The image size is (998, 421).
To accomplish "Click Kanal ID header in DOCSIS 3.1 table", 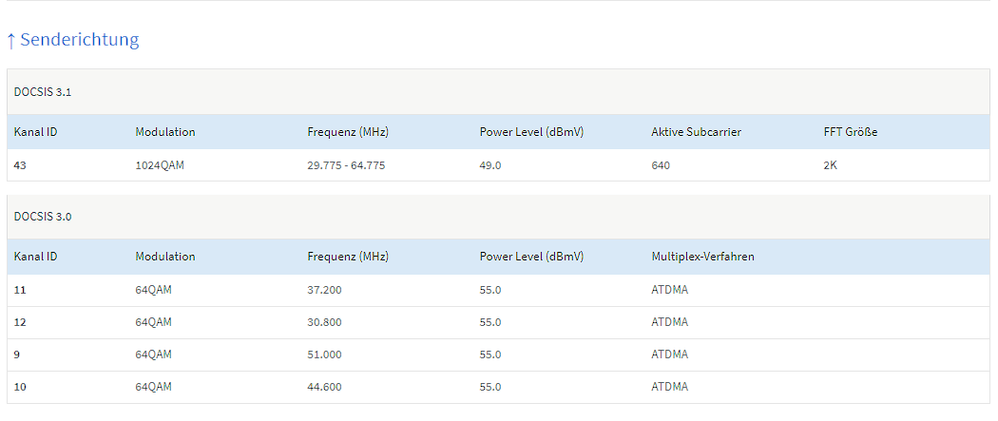I will click(35, 132).
